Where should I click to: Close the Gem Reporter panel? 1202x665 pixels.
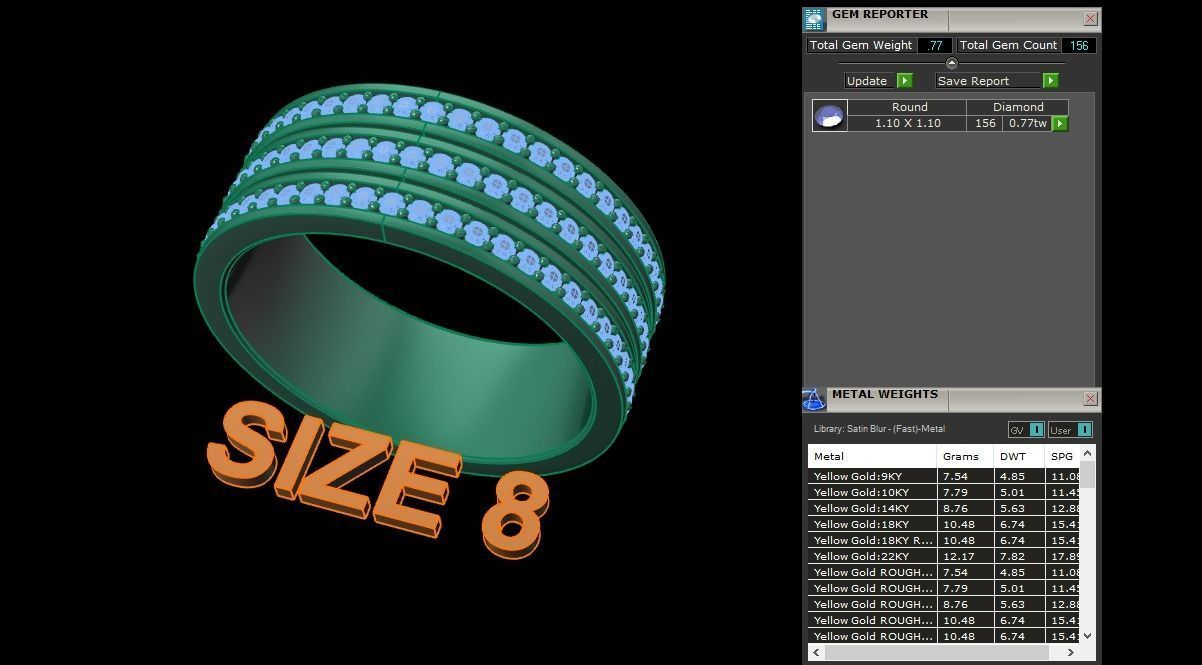pyautogui.click(x=1090, y=19)
